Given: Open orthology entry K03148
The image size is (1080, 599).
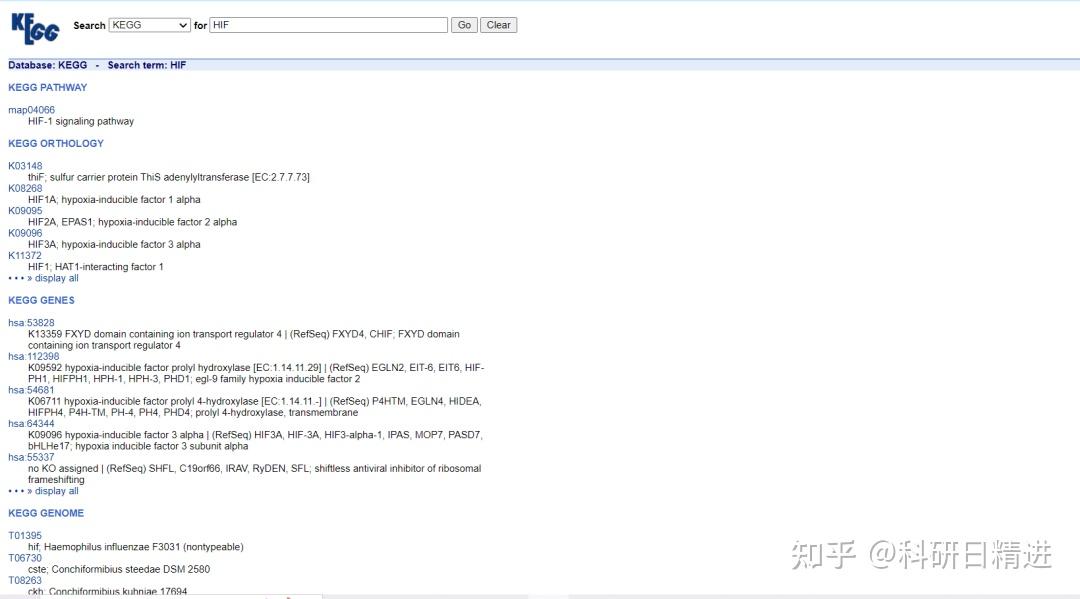Looking at the screenshot, I should click(x=25, y=166).
